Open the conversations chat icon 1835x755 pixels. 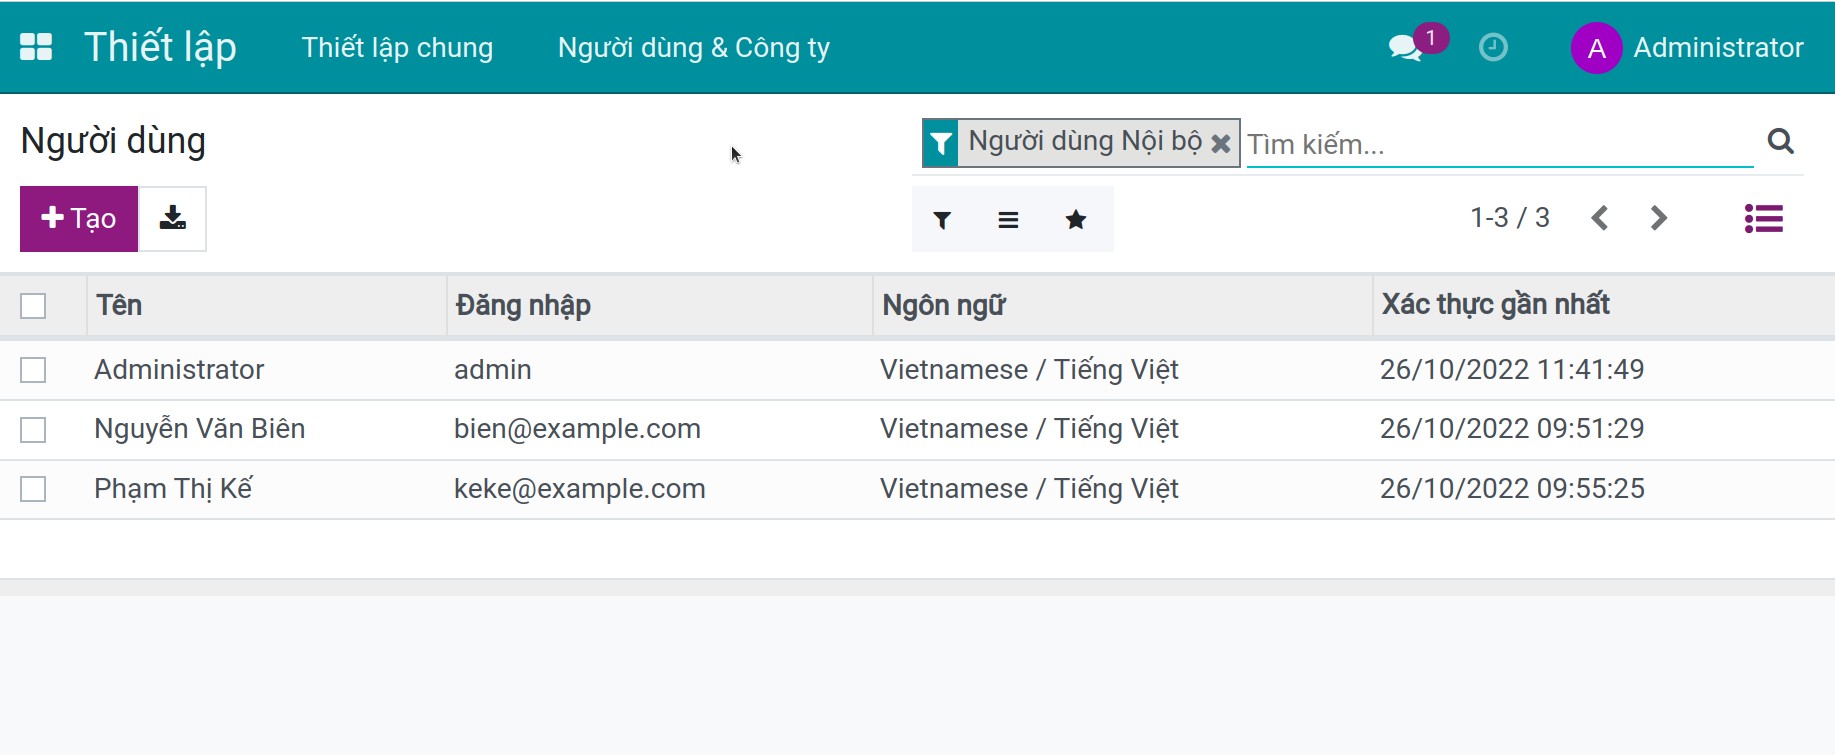tap(1405, 47)
